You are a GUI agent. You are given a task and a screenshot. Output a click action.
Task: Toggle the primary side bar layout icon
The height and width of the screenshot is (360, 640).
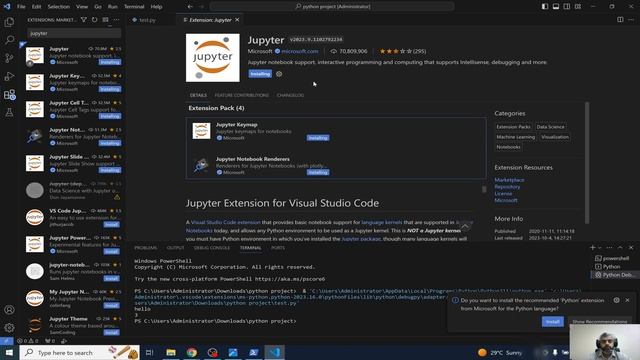point(545,7)
